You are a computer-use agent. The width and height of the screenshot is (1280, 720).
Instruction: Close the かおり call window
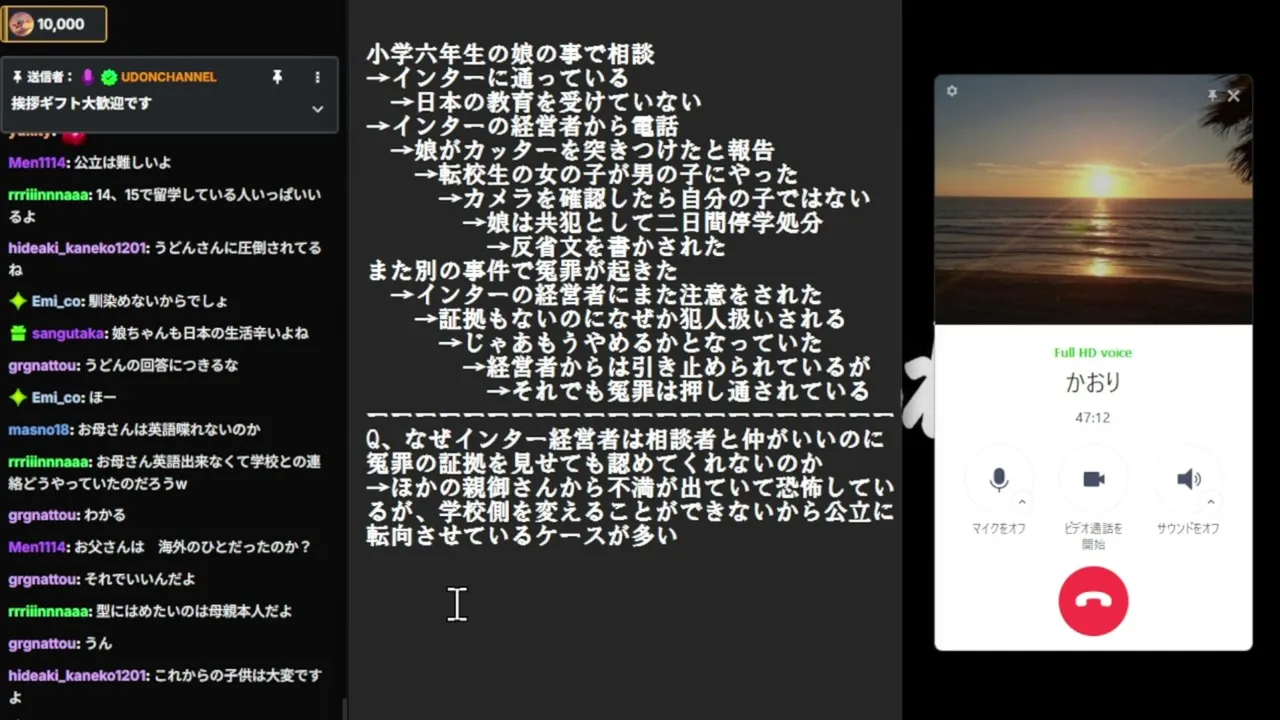coord(1234,95)
